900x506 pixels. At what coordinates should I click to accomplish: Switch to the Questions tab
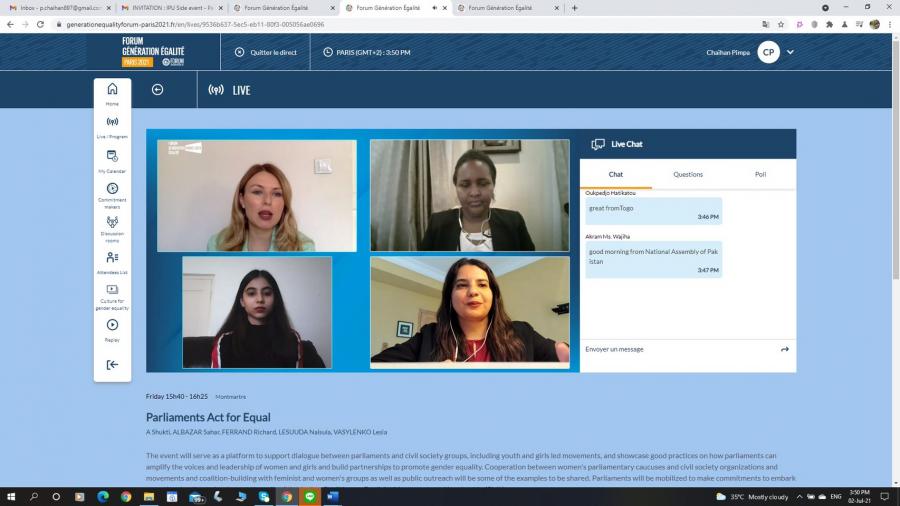tap(688, 174)
